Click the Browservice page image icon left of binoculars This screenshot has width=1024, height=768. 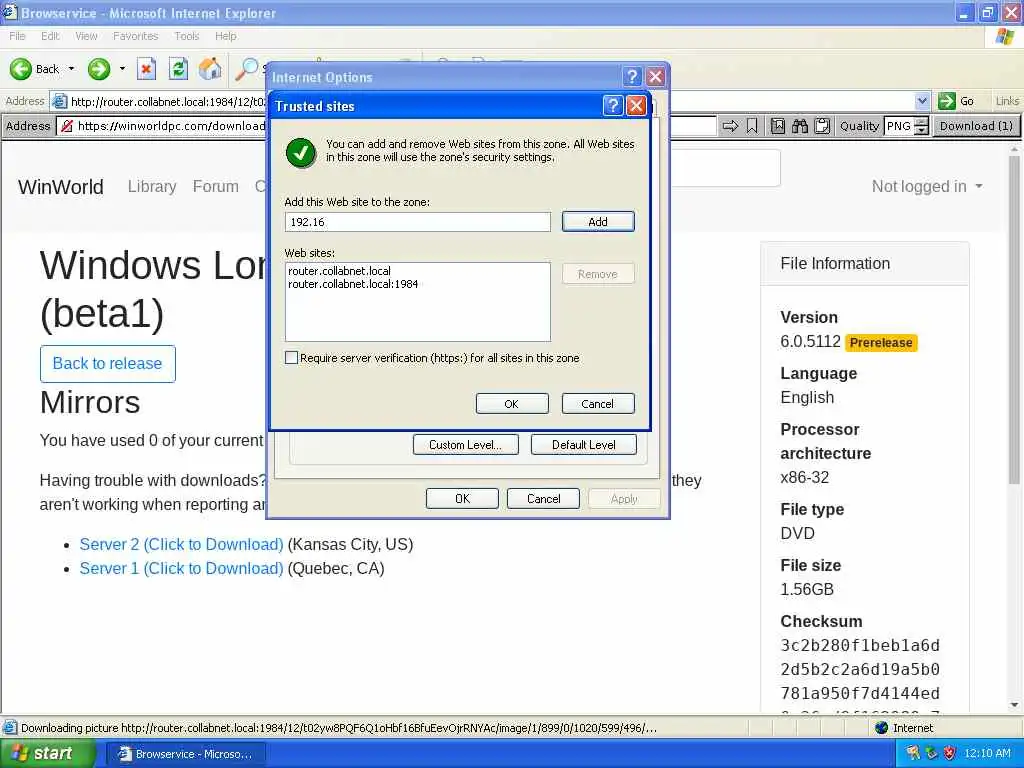click(x=778, y=126)
